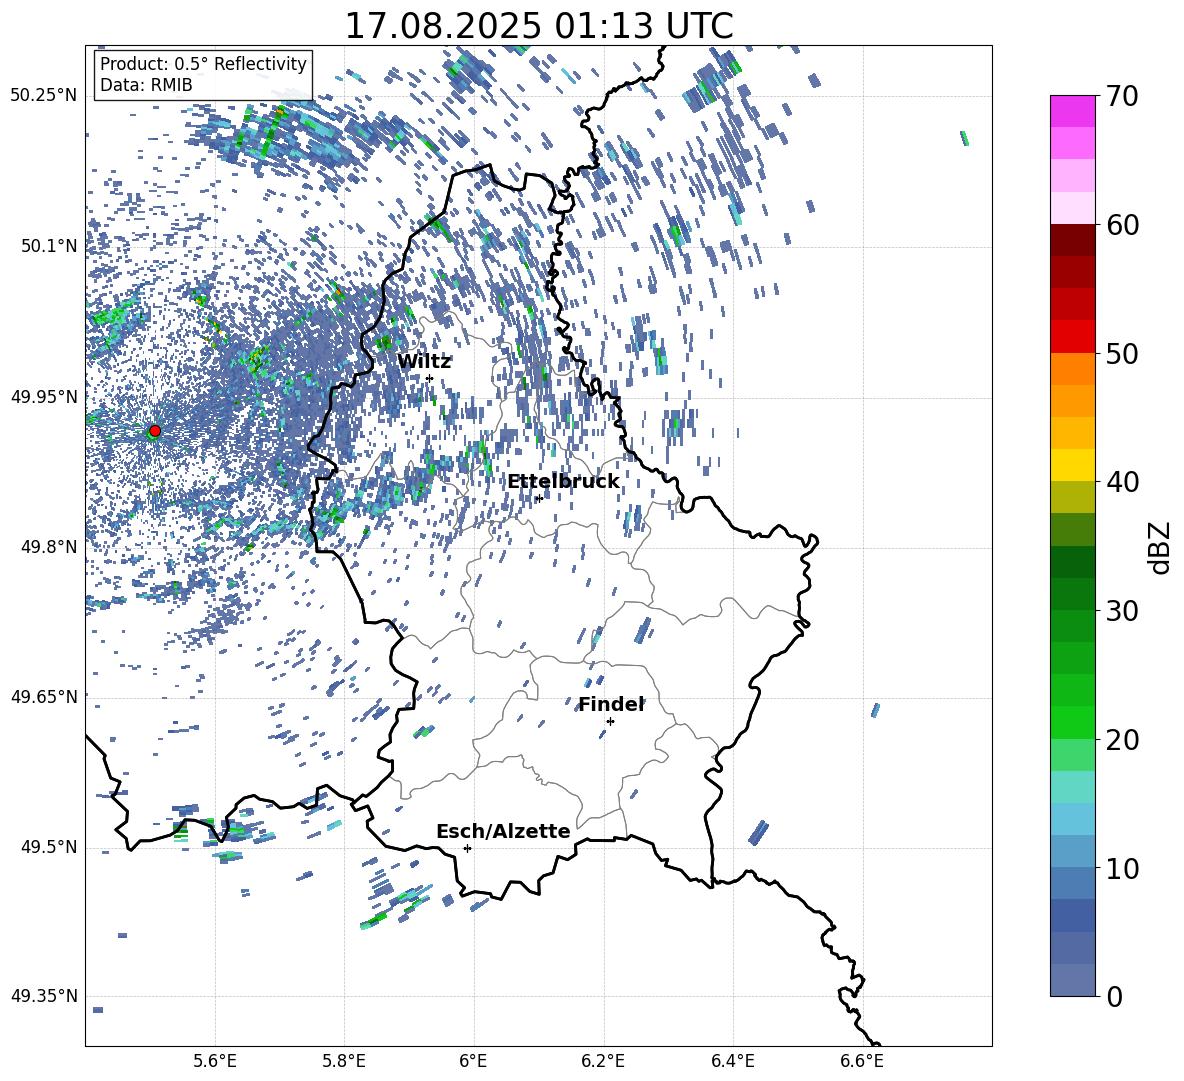Click the 40 colorbar tick label
The height and width of the screenshot is (1081, 1184).
click(x=1122, y=482)
